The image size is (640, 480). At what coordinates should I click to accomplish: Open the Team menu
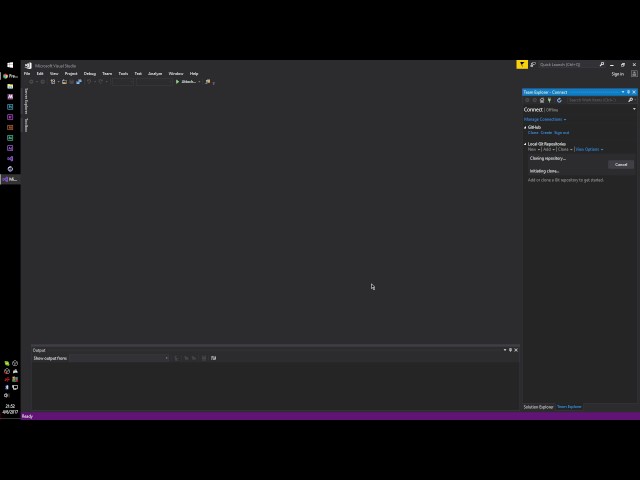pyautogui.click(x=107, y=73)
